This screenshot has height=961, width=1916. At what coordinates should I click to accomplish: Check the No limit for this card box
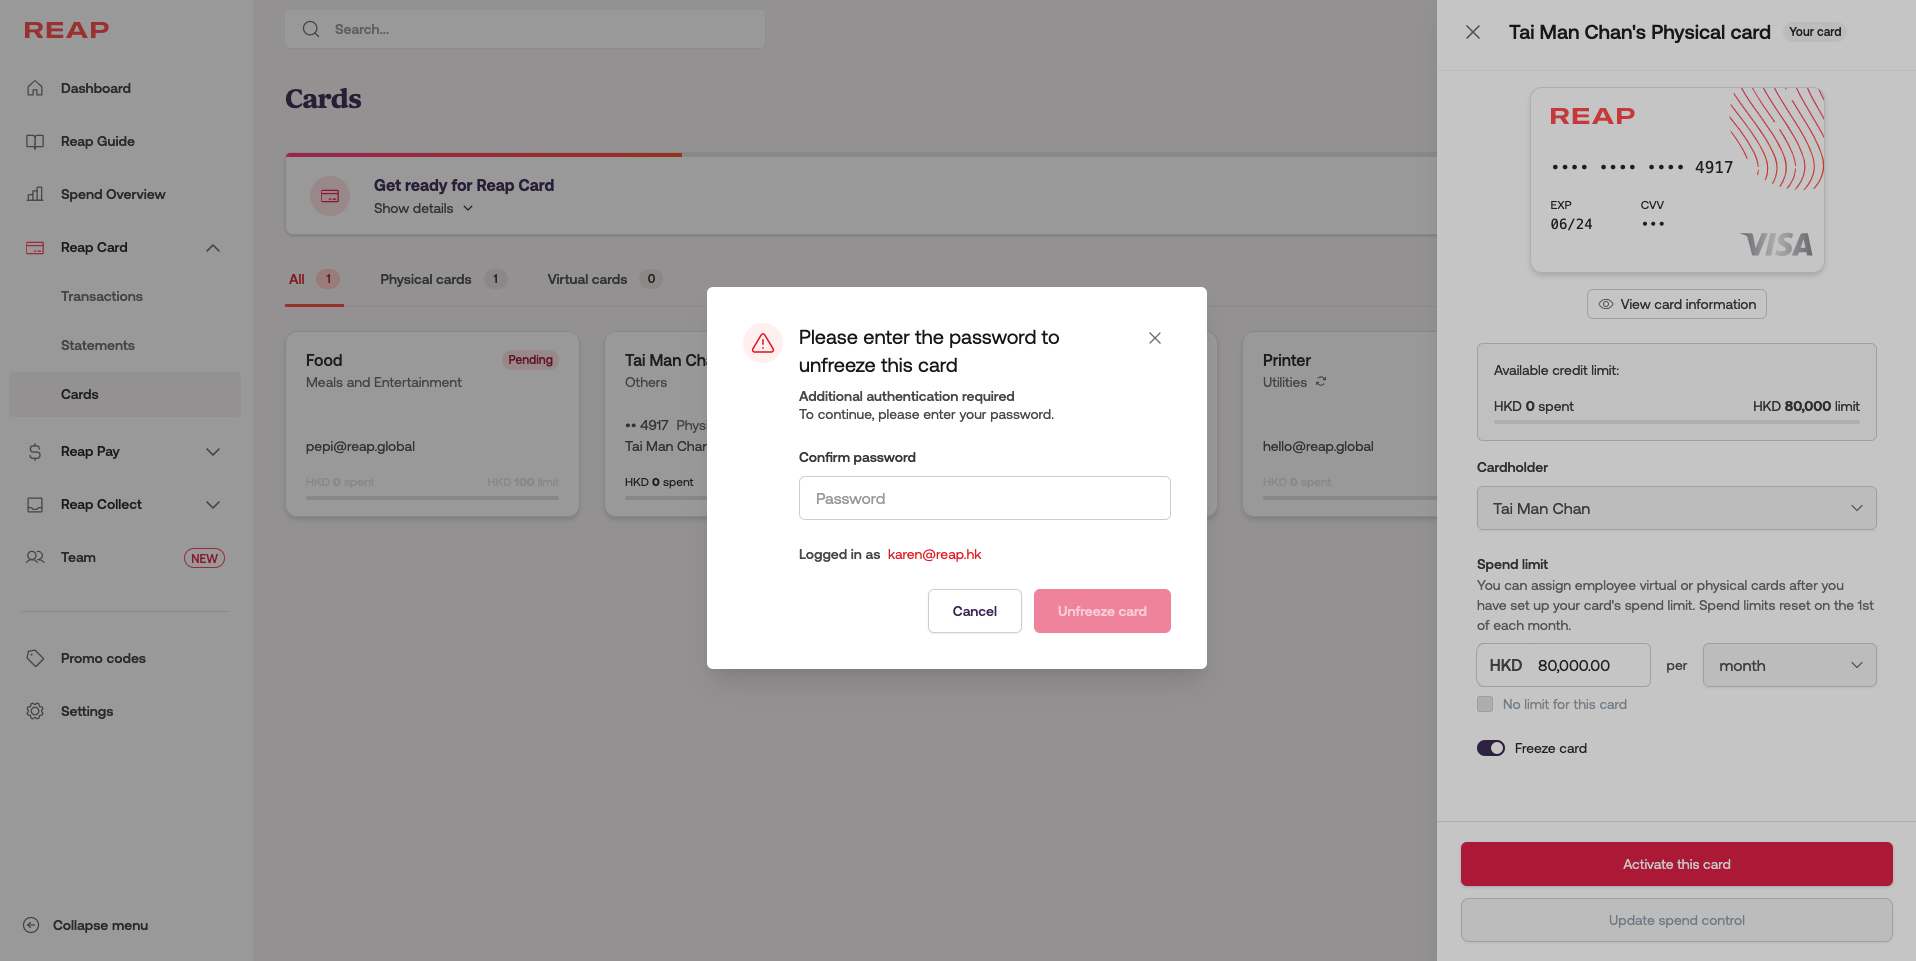point(1485,704)
